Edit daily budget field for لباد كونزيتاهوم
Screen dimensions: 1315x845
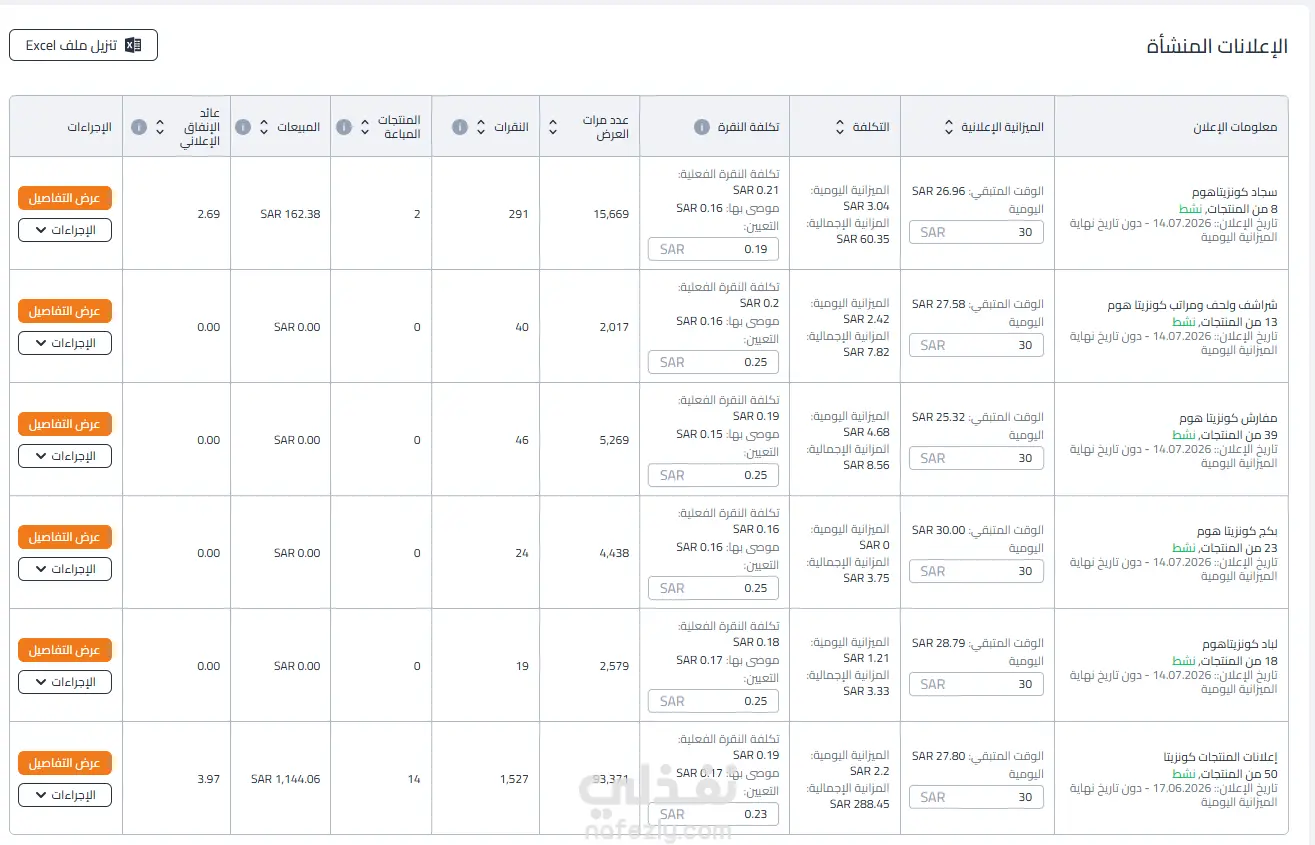pos(976,684)
